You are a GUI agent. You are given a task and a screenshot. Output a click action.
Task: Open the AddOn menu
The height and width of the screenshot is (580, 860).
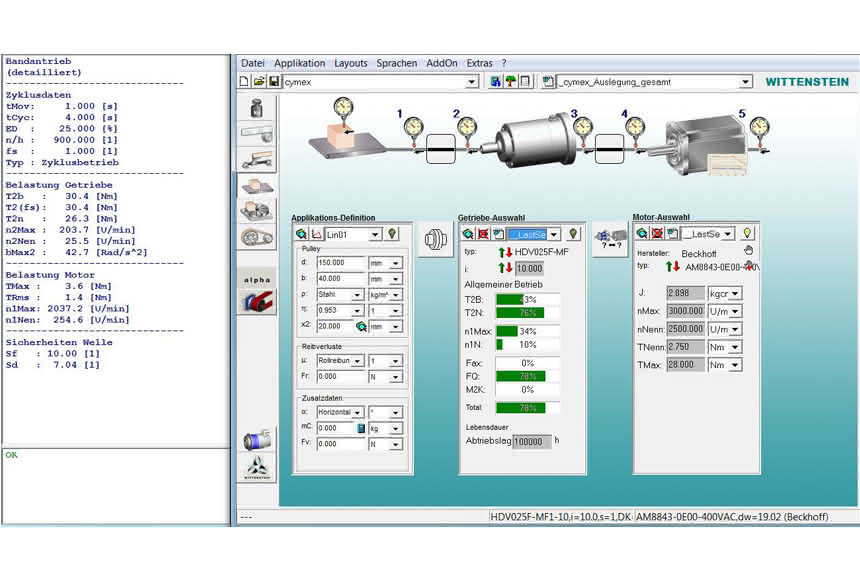point(442,63)
